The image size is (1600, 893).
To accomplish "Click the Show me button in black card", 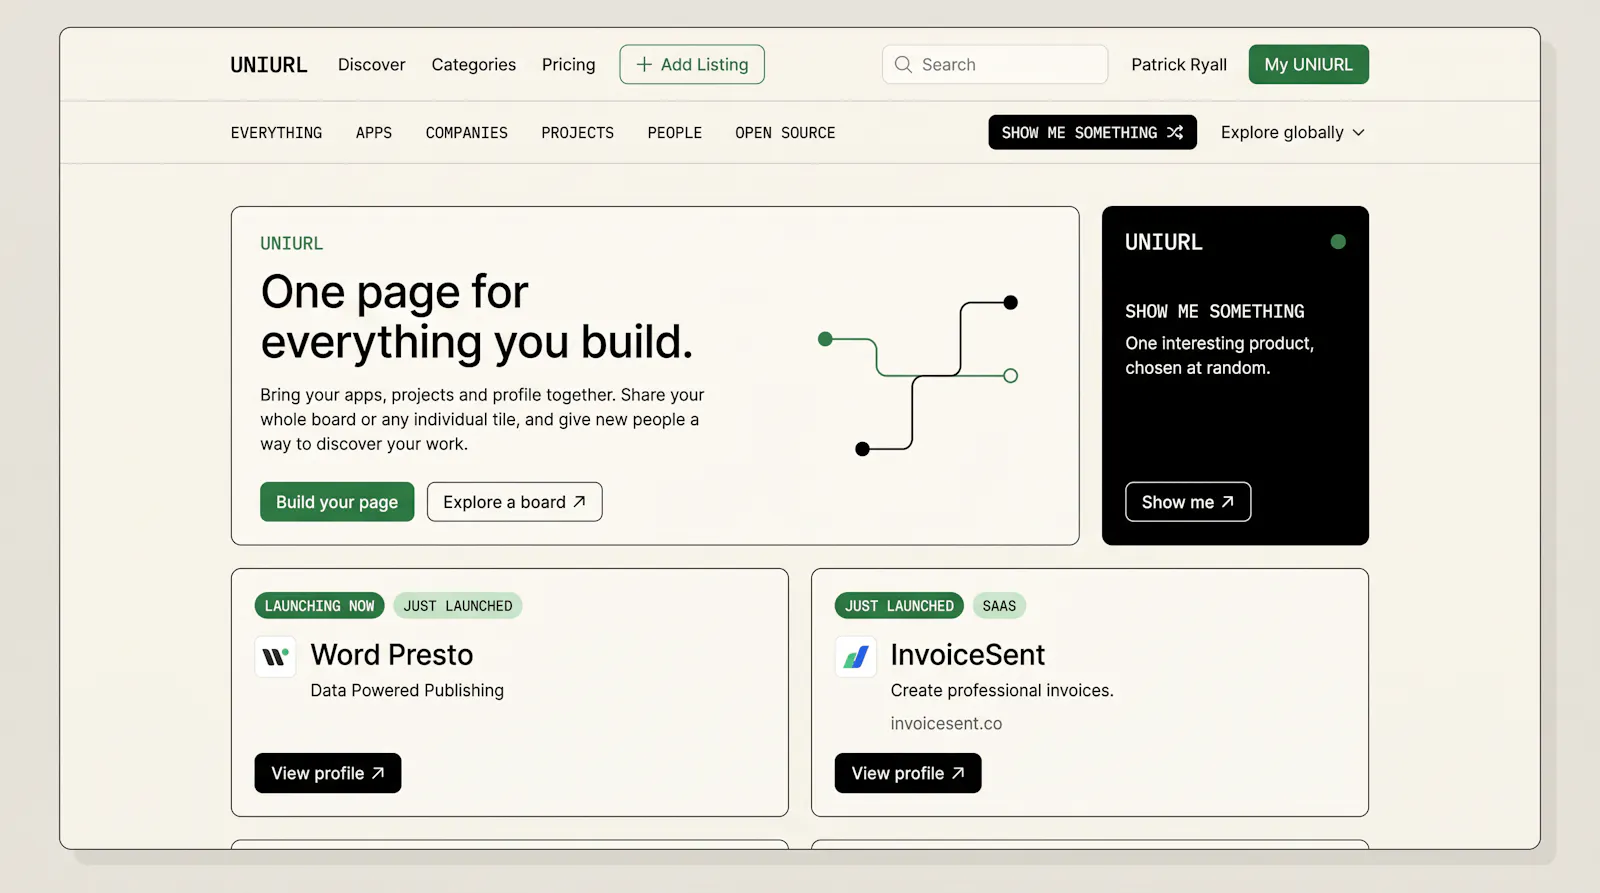I will [1188, 502].
